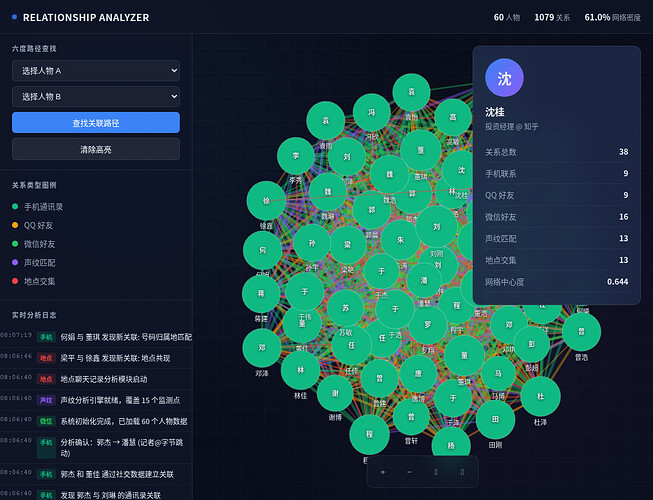The width and height of the screenshot is (653, 500).
Task: Click the 微信好友 row showing 16
Action: pyautogui.click(x=556, y=217)
